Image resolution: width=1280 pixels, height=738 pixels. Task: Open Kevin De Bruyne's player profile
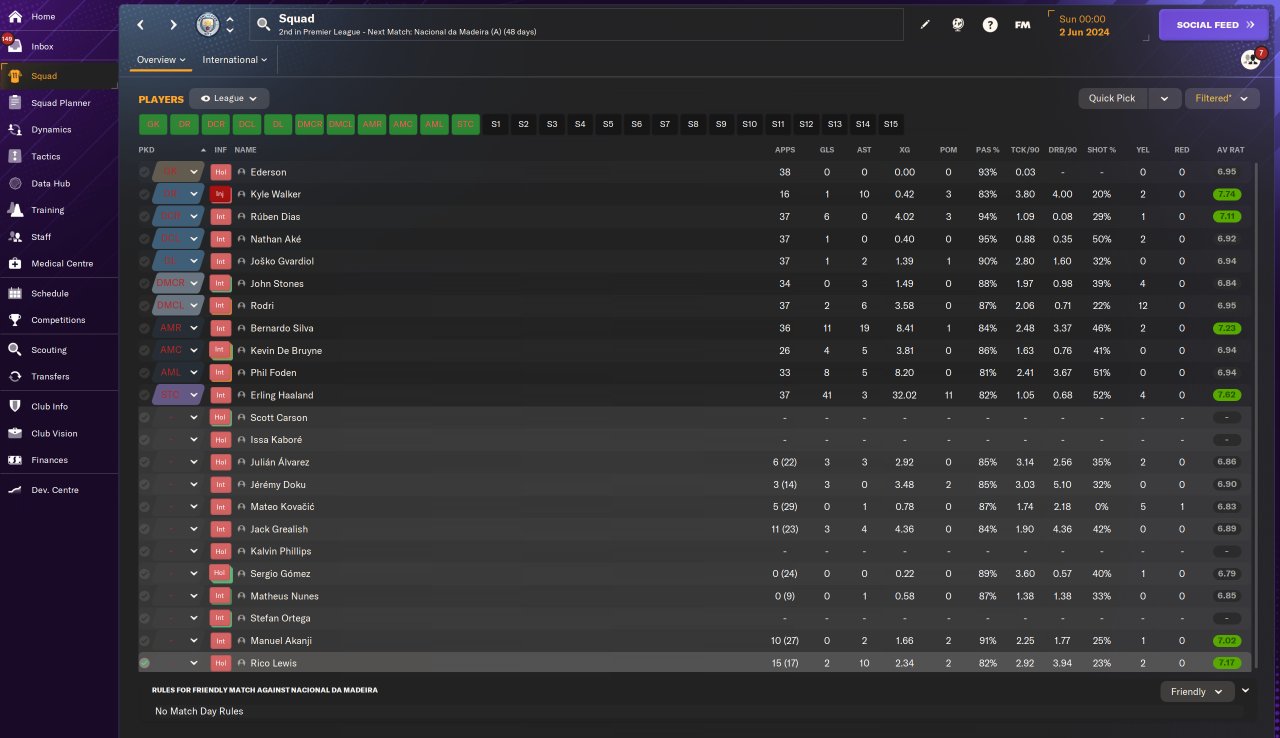pos(286,351)
